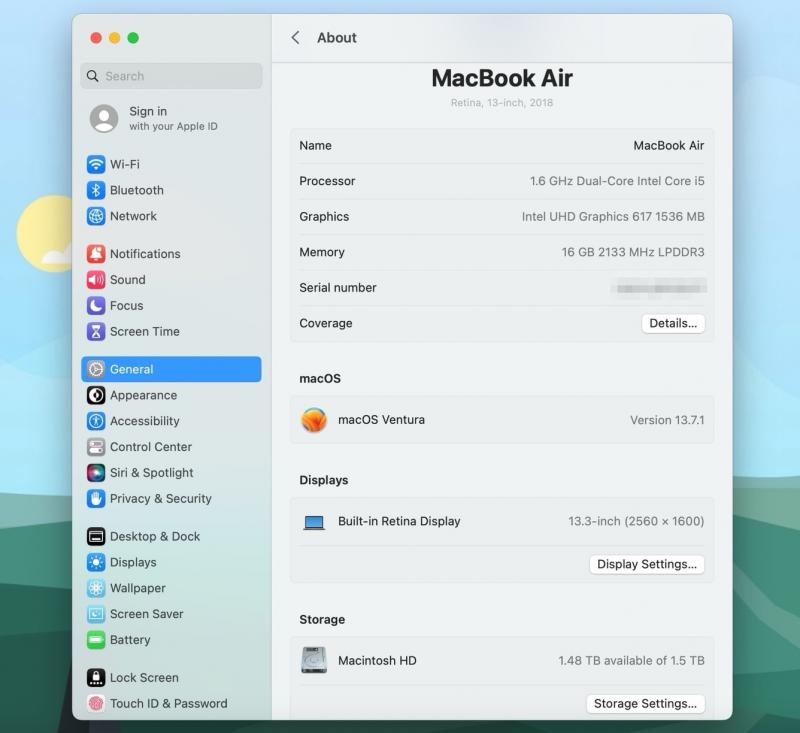Click the magnifying glass search icon
This screenshot has height=733, width=800.
click(92, 76)
